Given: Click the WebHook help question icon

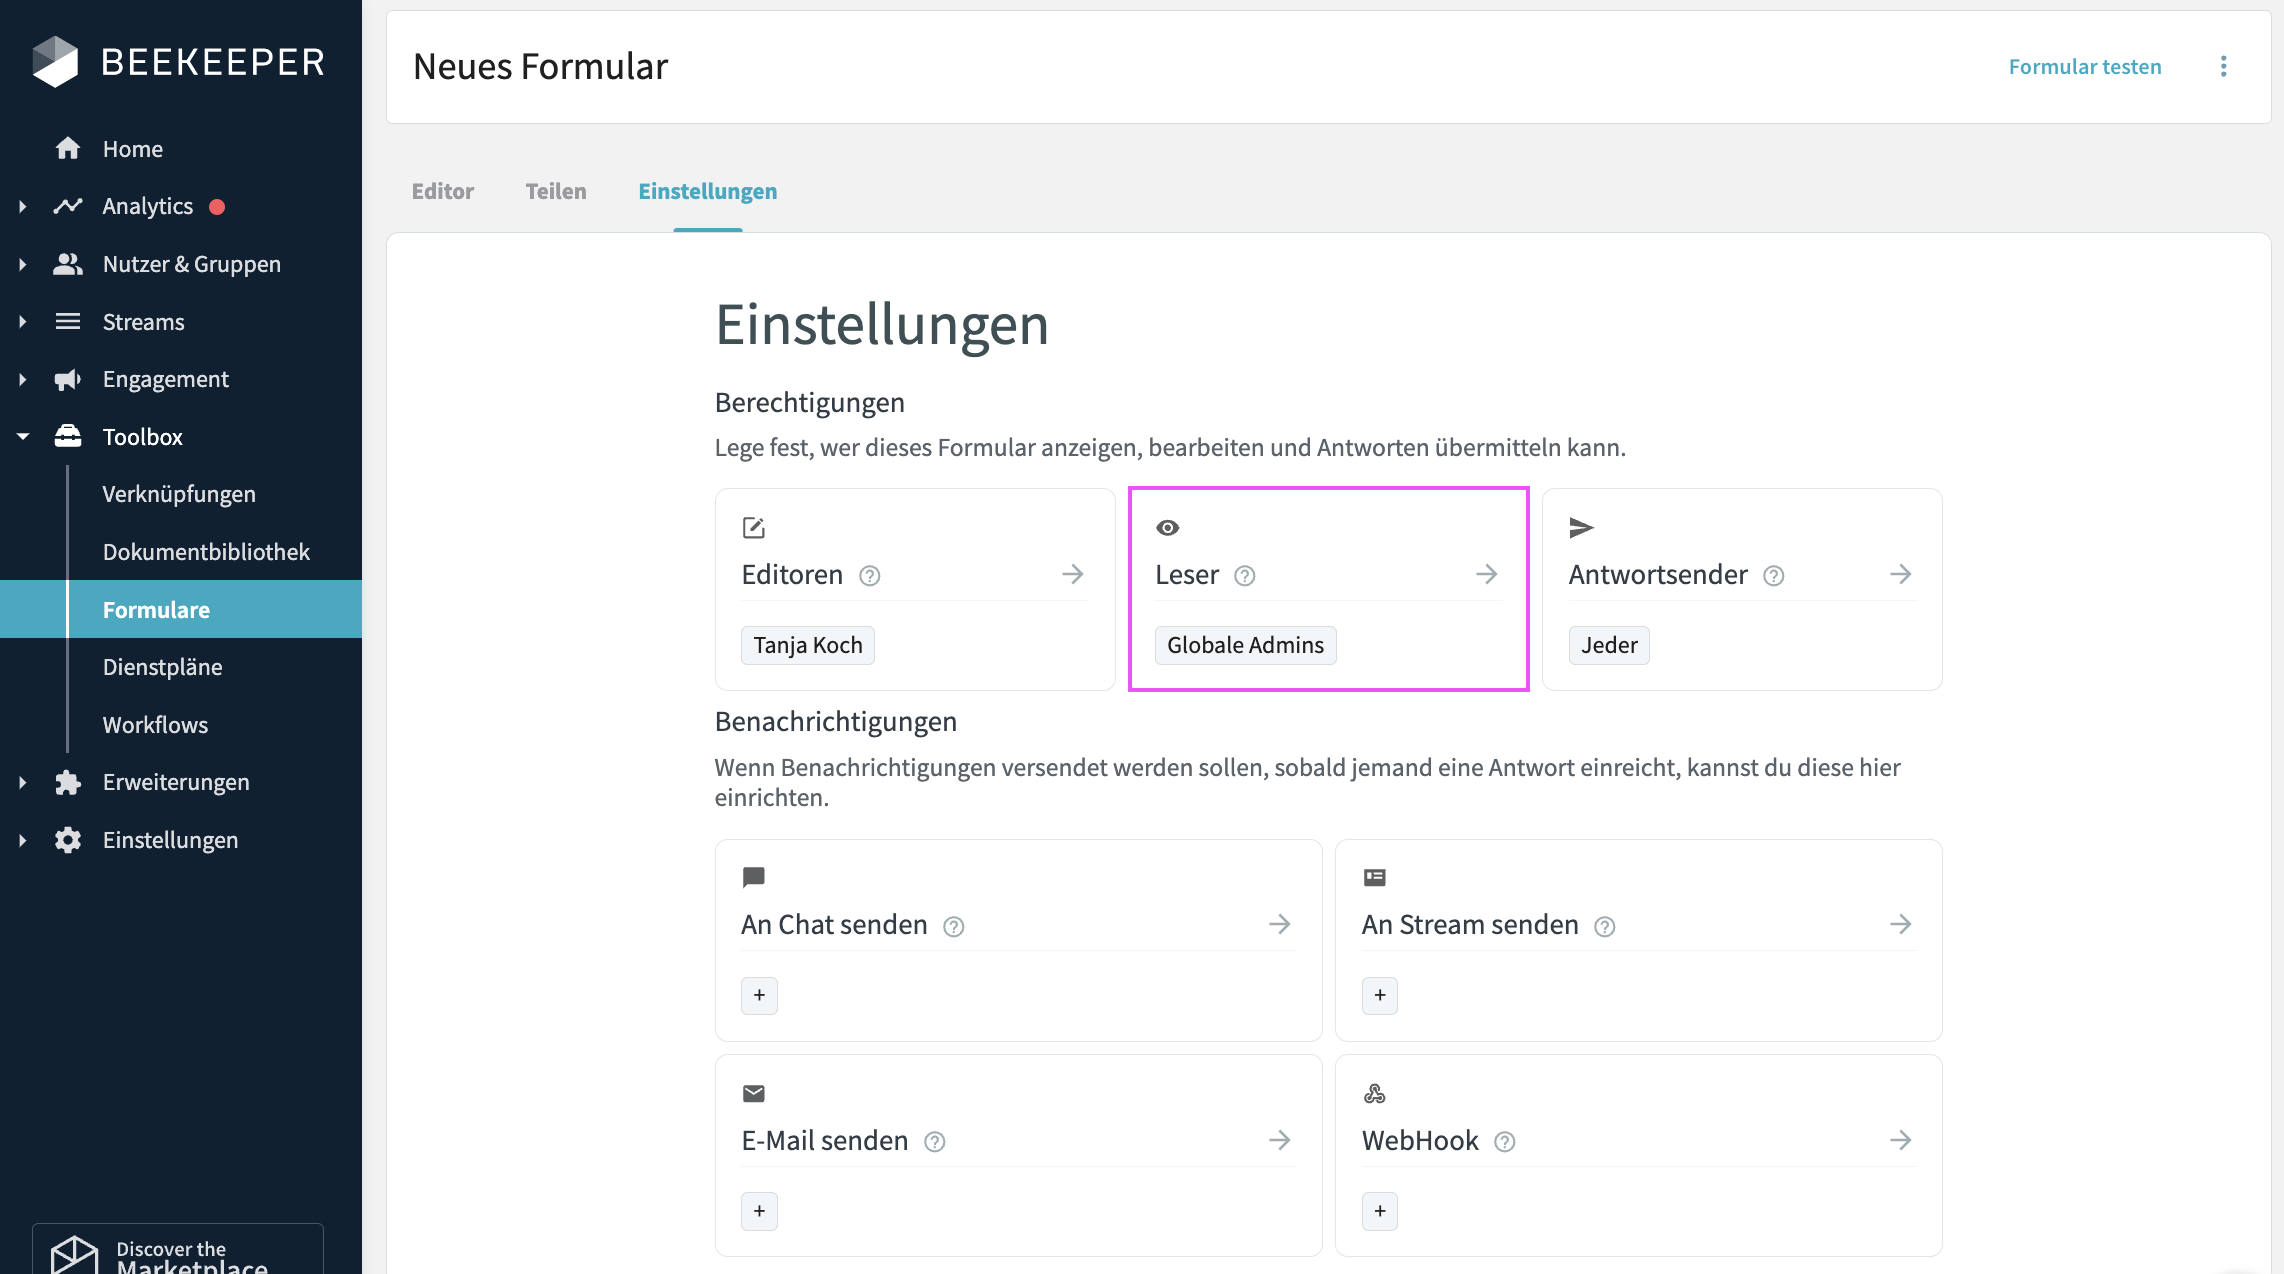Looking at the screenshot, I should click(x=1504, y=1142).
